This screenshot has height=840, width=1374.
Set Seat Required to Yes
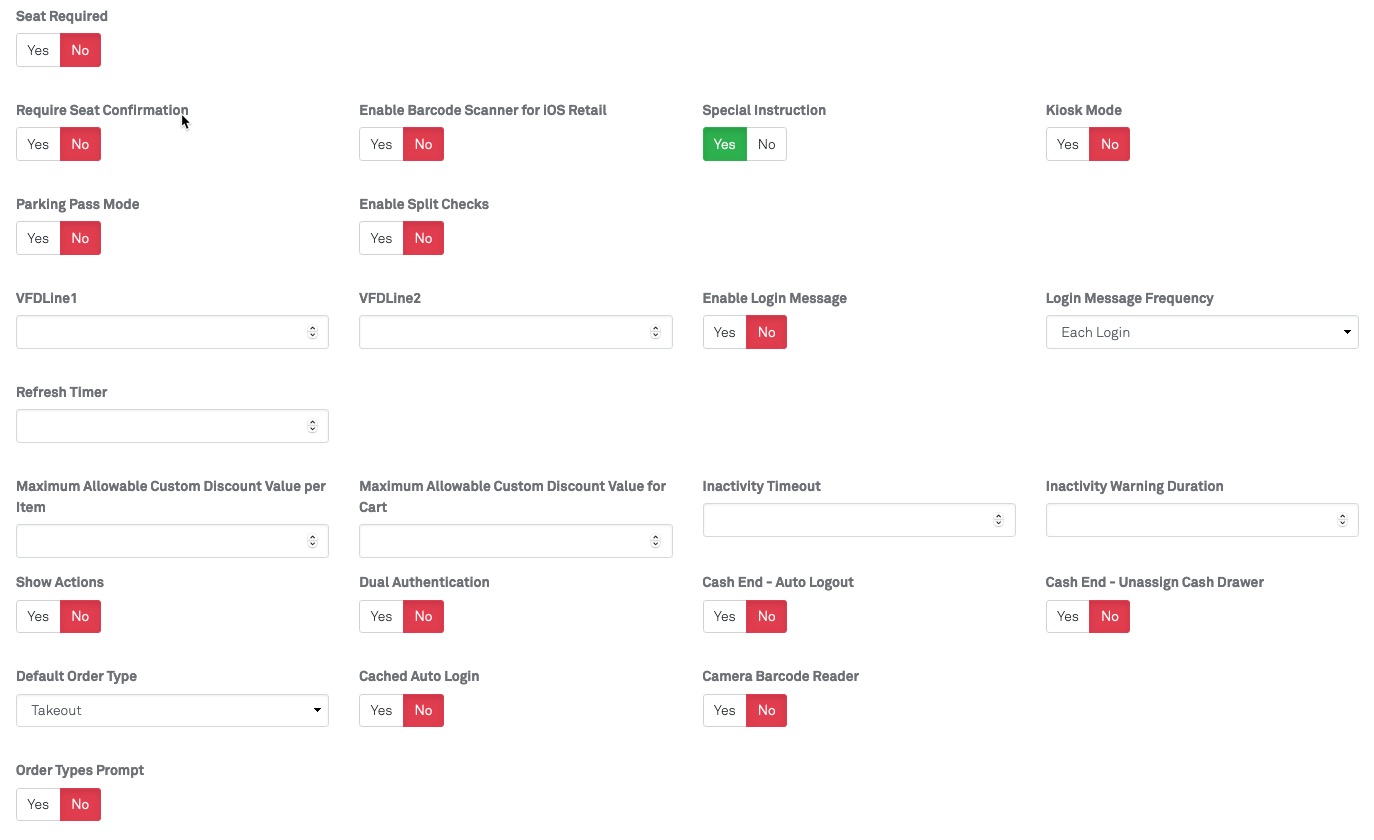pos(38,50)
